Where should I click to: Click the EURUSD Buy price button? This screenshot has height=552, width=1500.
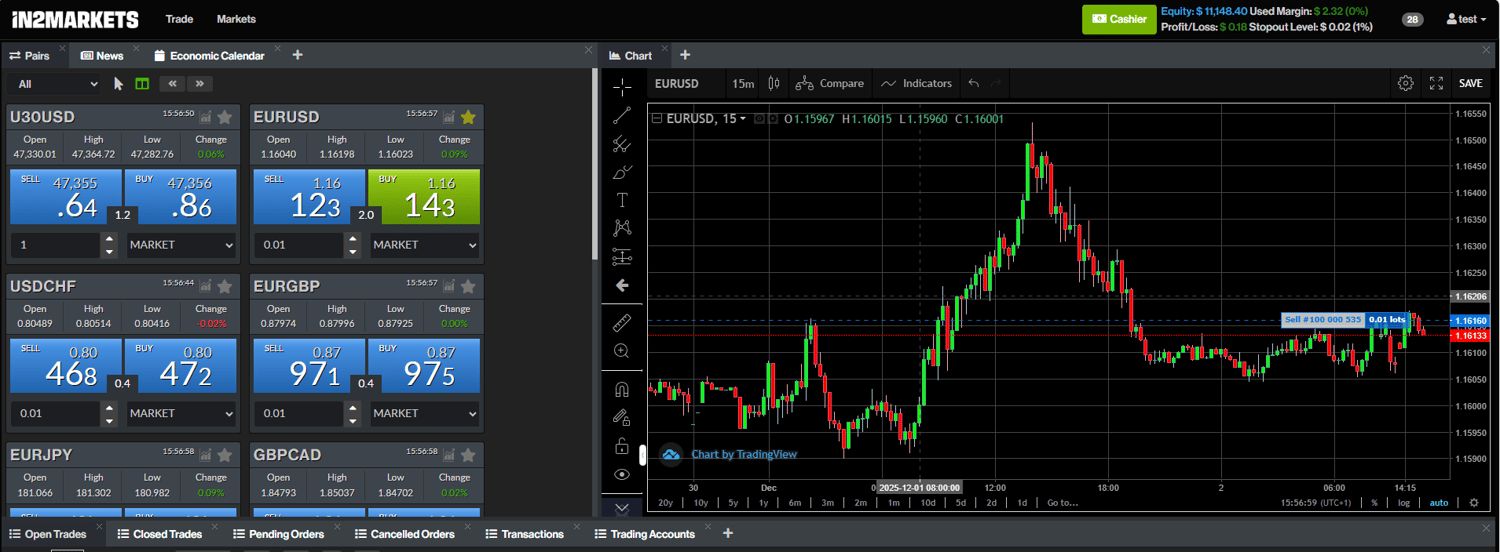click(x=424, y=196)
